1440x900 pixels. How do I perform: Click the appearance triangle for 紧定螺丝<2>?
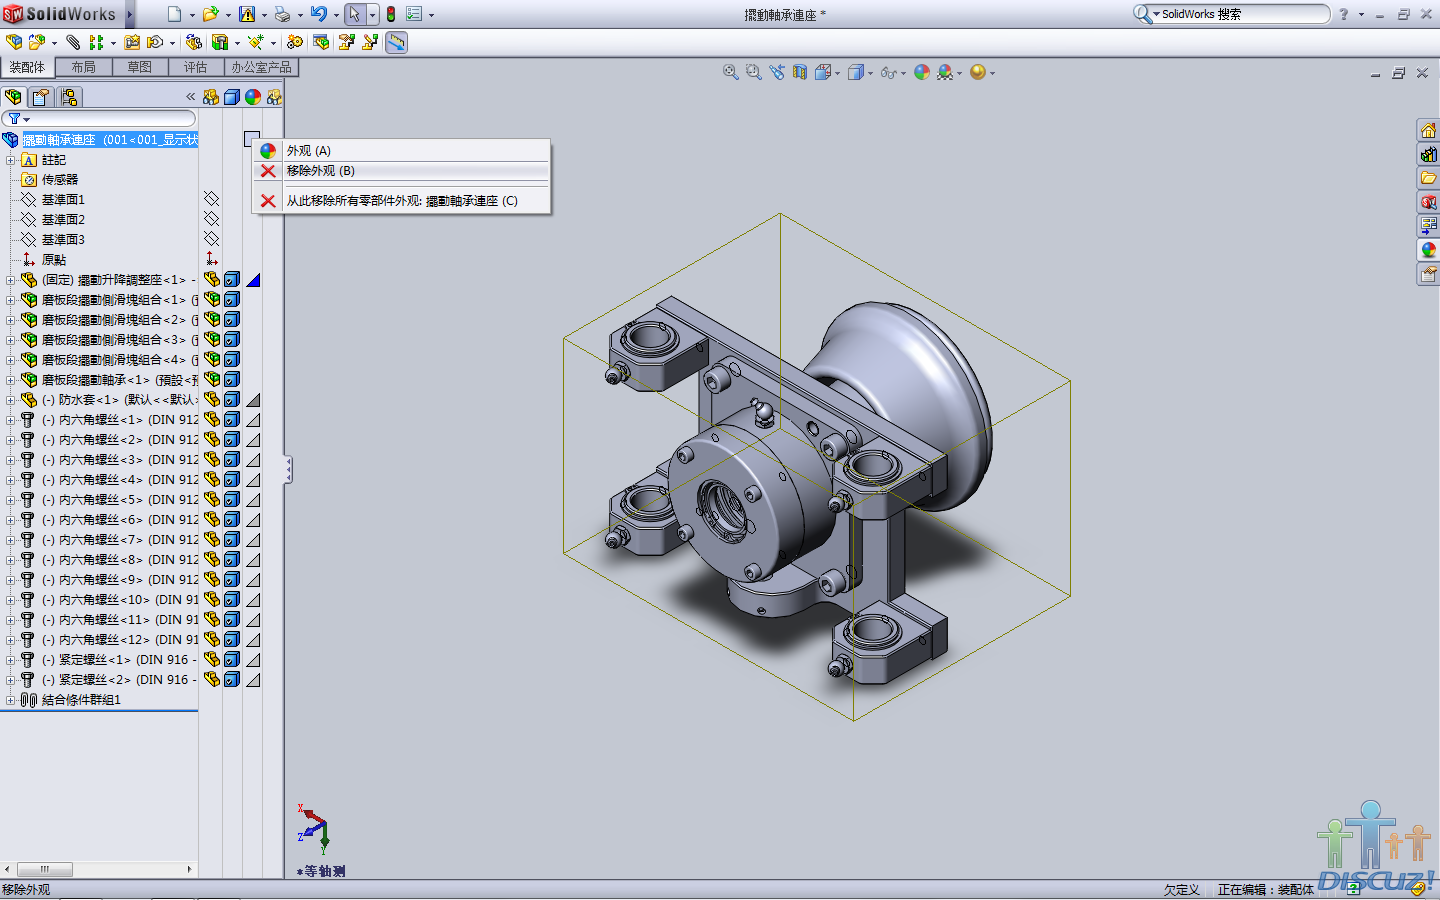point(253,680)
